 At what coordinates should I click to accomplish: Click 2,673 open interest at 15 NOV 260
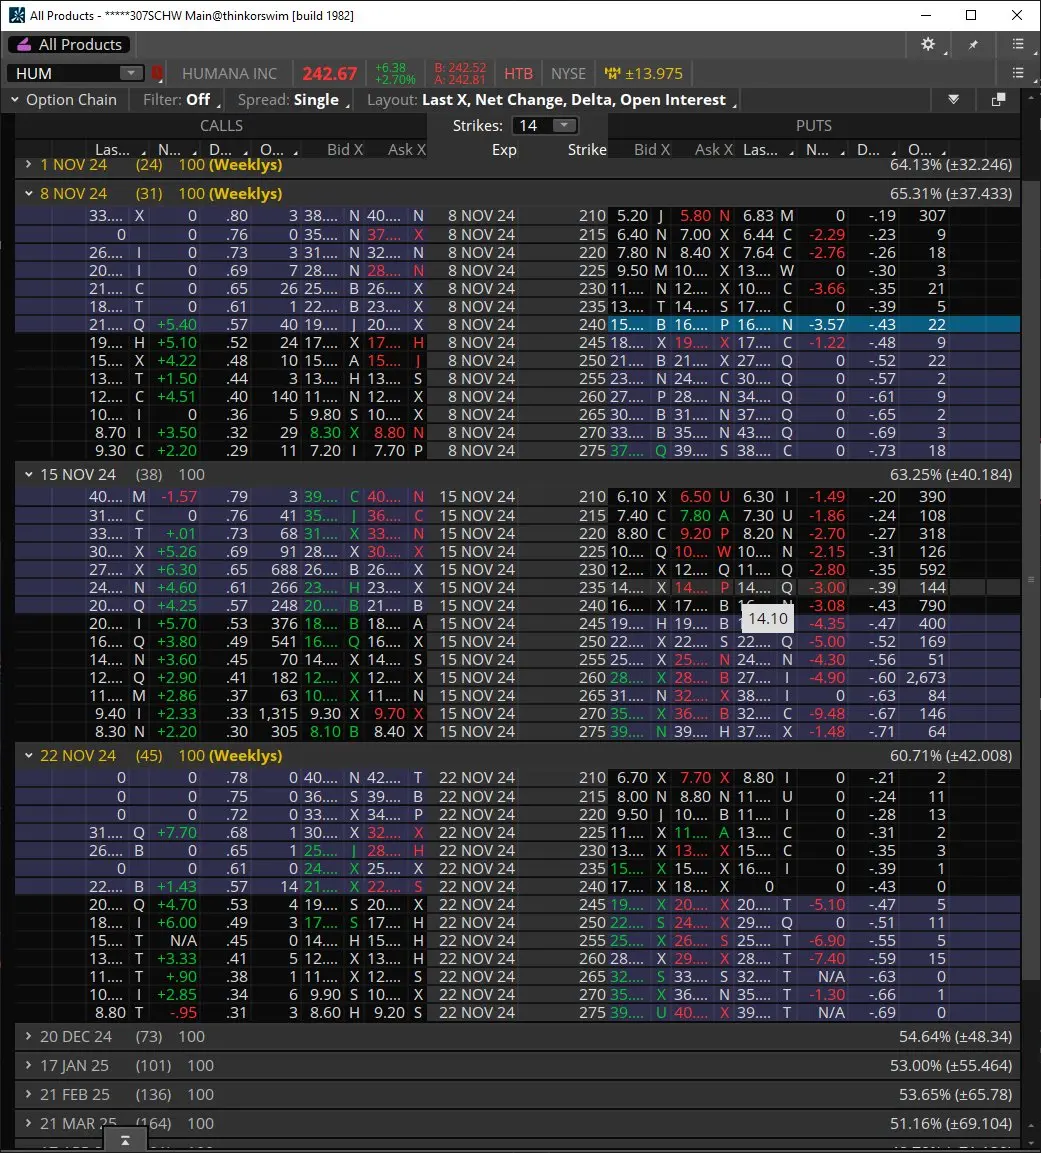(926, 677)
